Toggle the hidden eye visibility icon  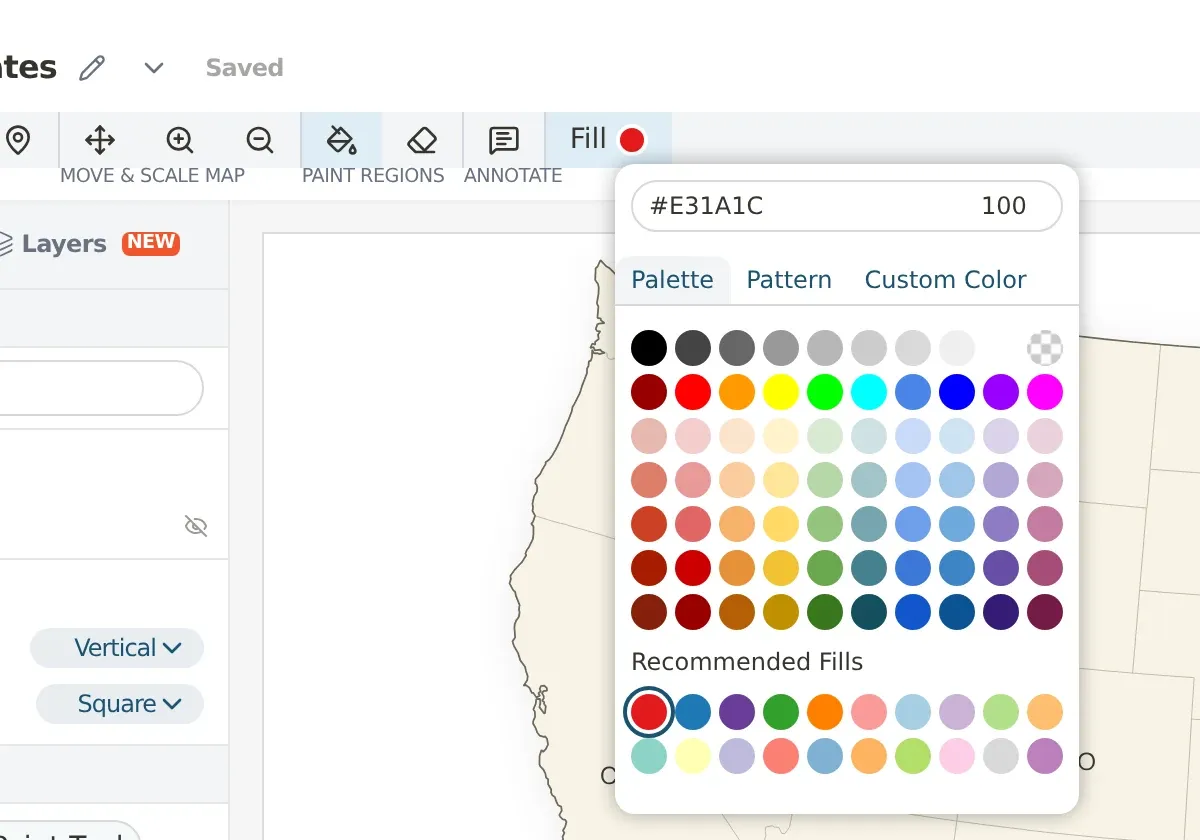(x=196, y=526)
